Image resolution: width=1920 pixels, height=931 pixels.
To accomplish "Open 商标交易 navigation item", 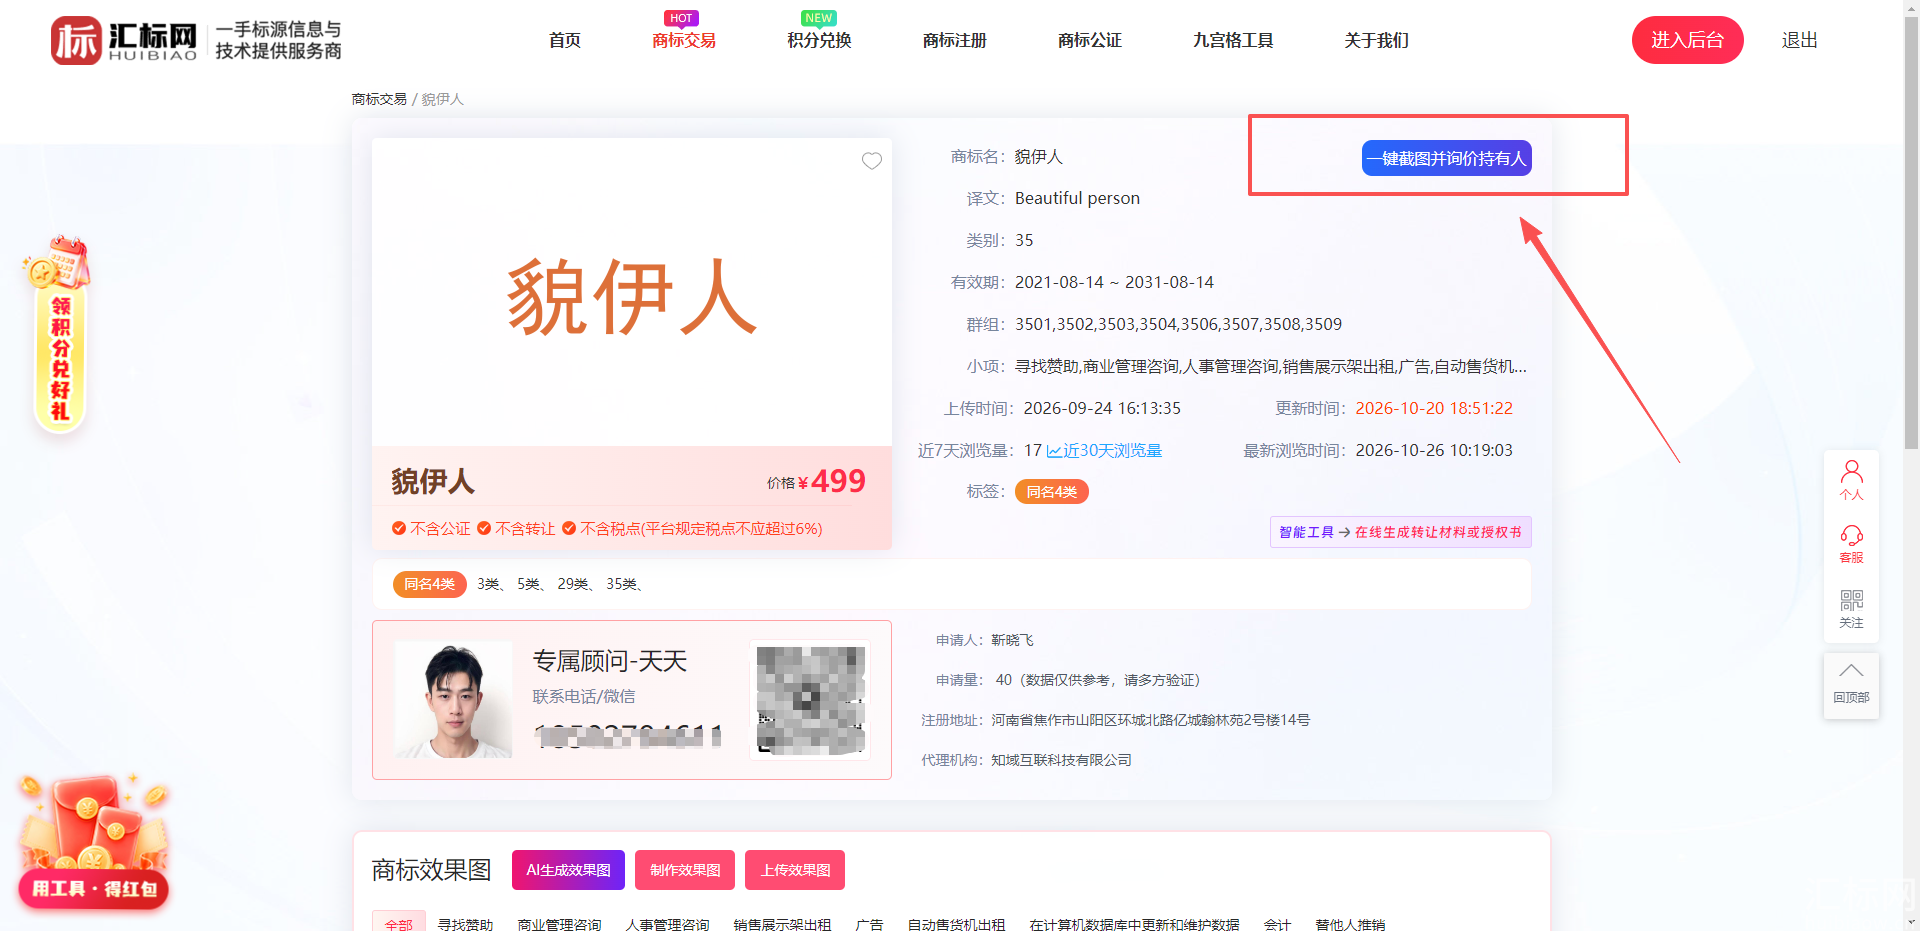I will tap(684, 40).
